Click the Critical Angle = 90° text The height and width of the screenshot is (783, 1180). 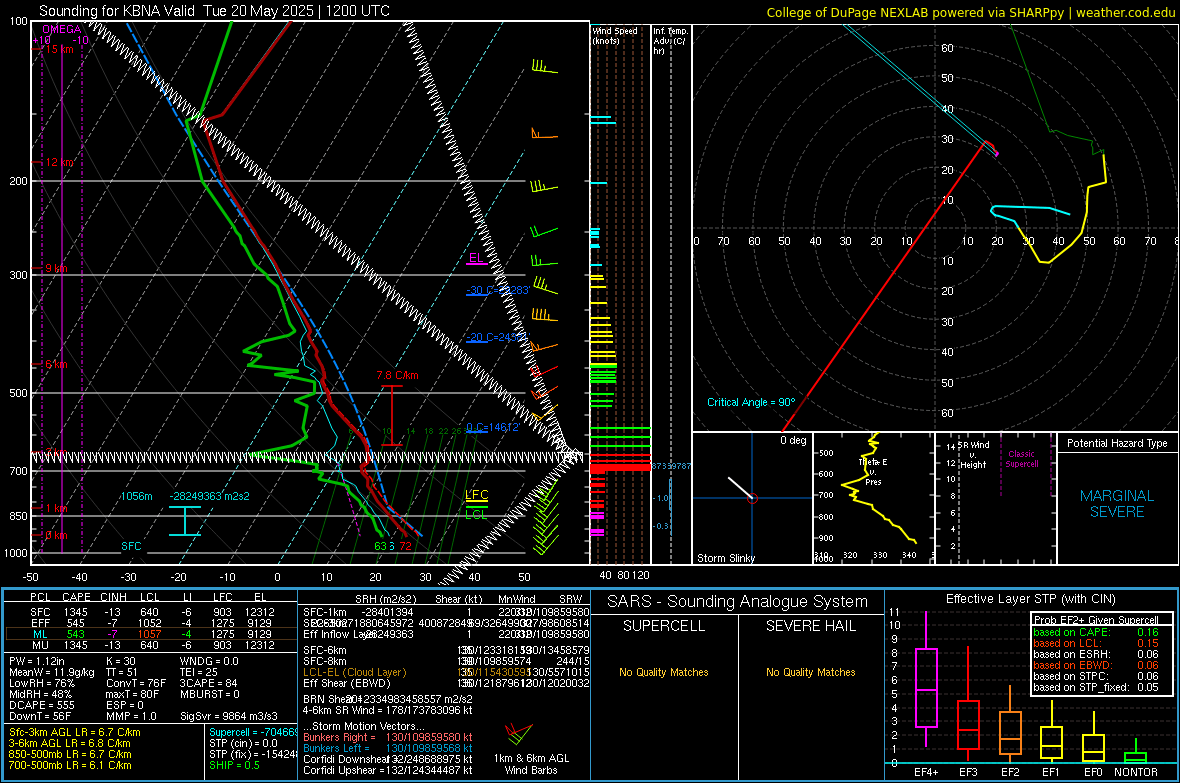pos(751,402)
